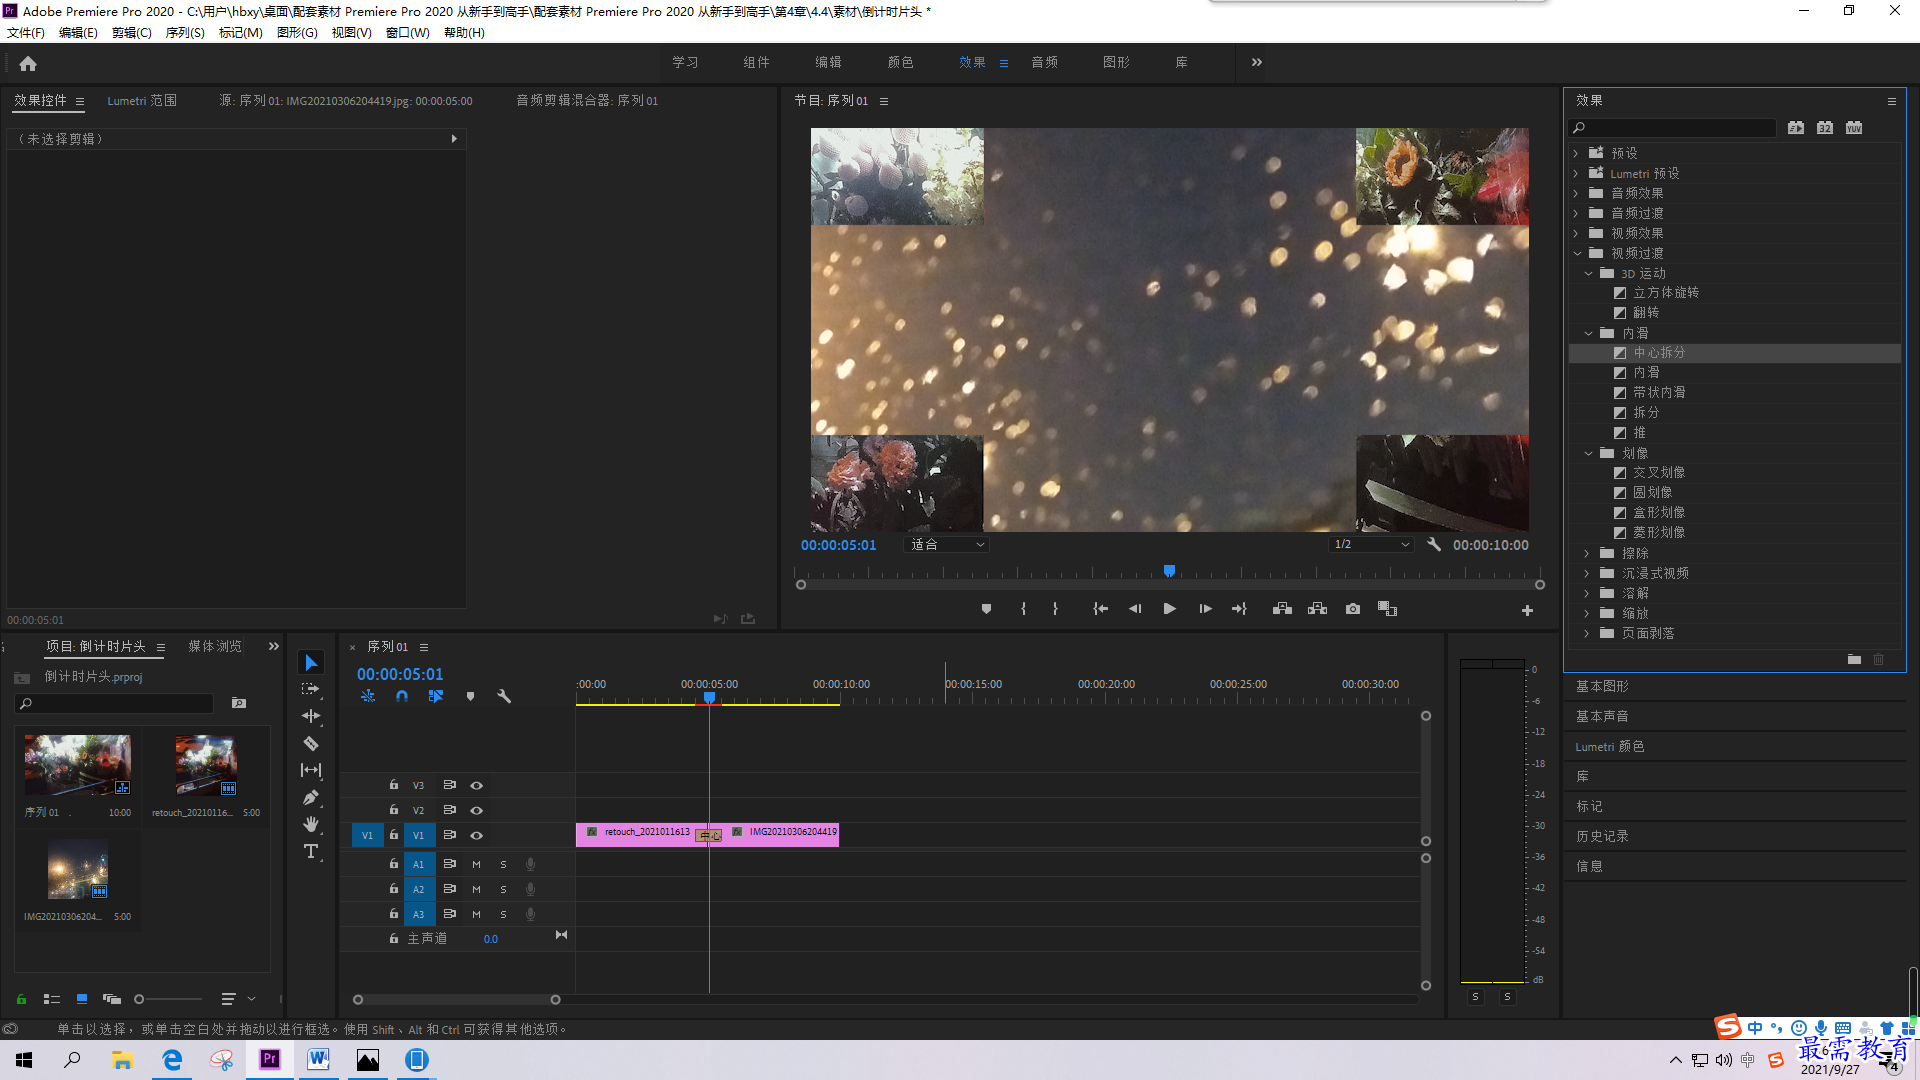Export frame with camera icon
This screenshot has height=1080, width=1920.
tap(1353, 609)
